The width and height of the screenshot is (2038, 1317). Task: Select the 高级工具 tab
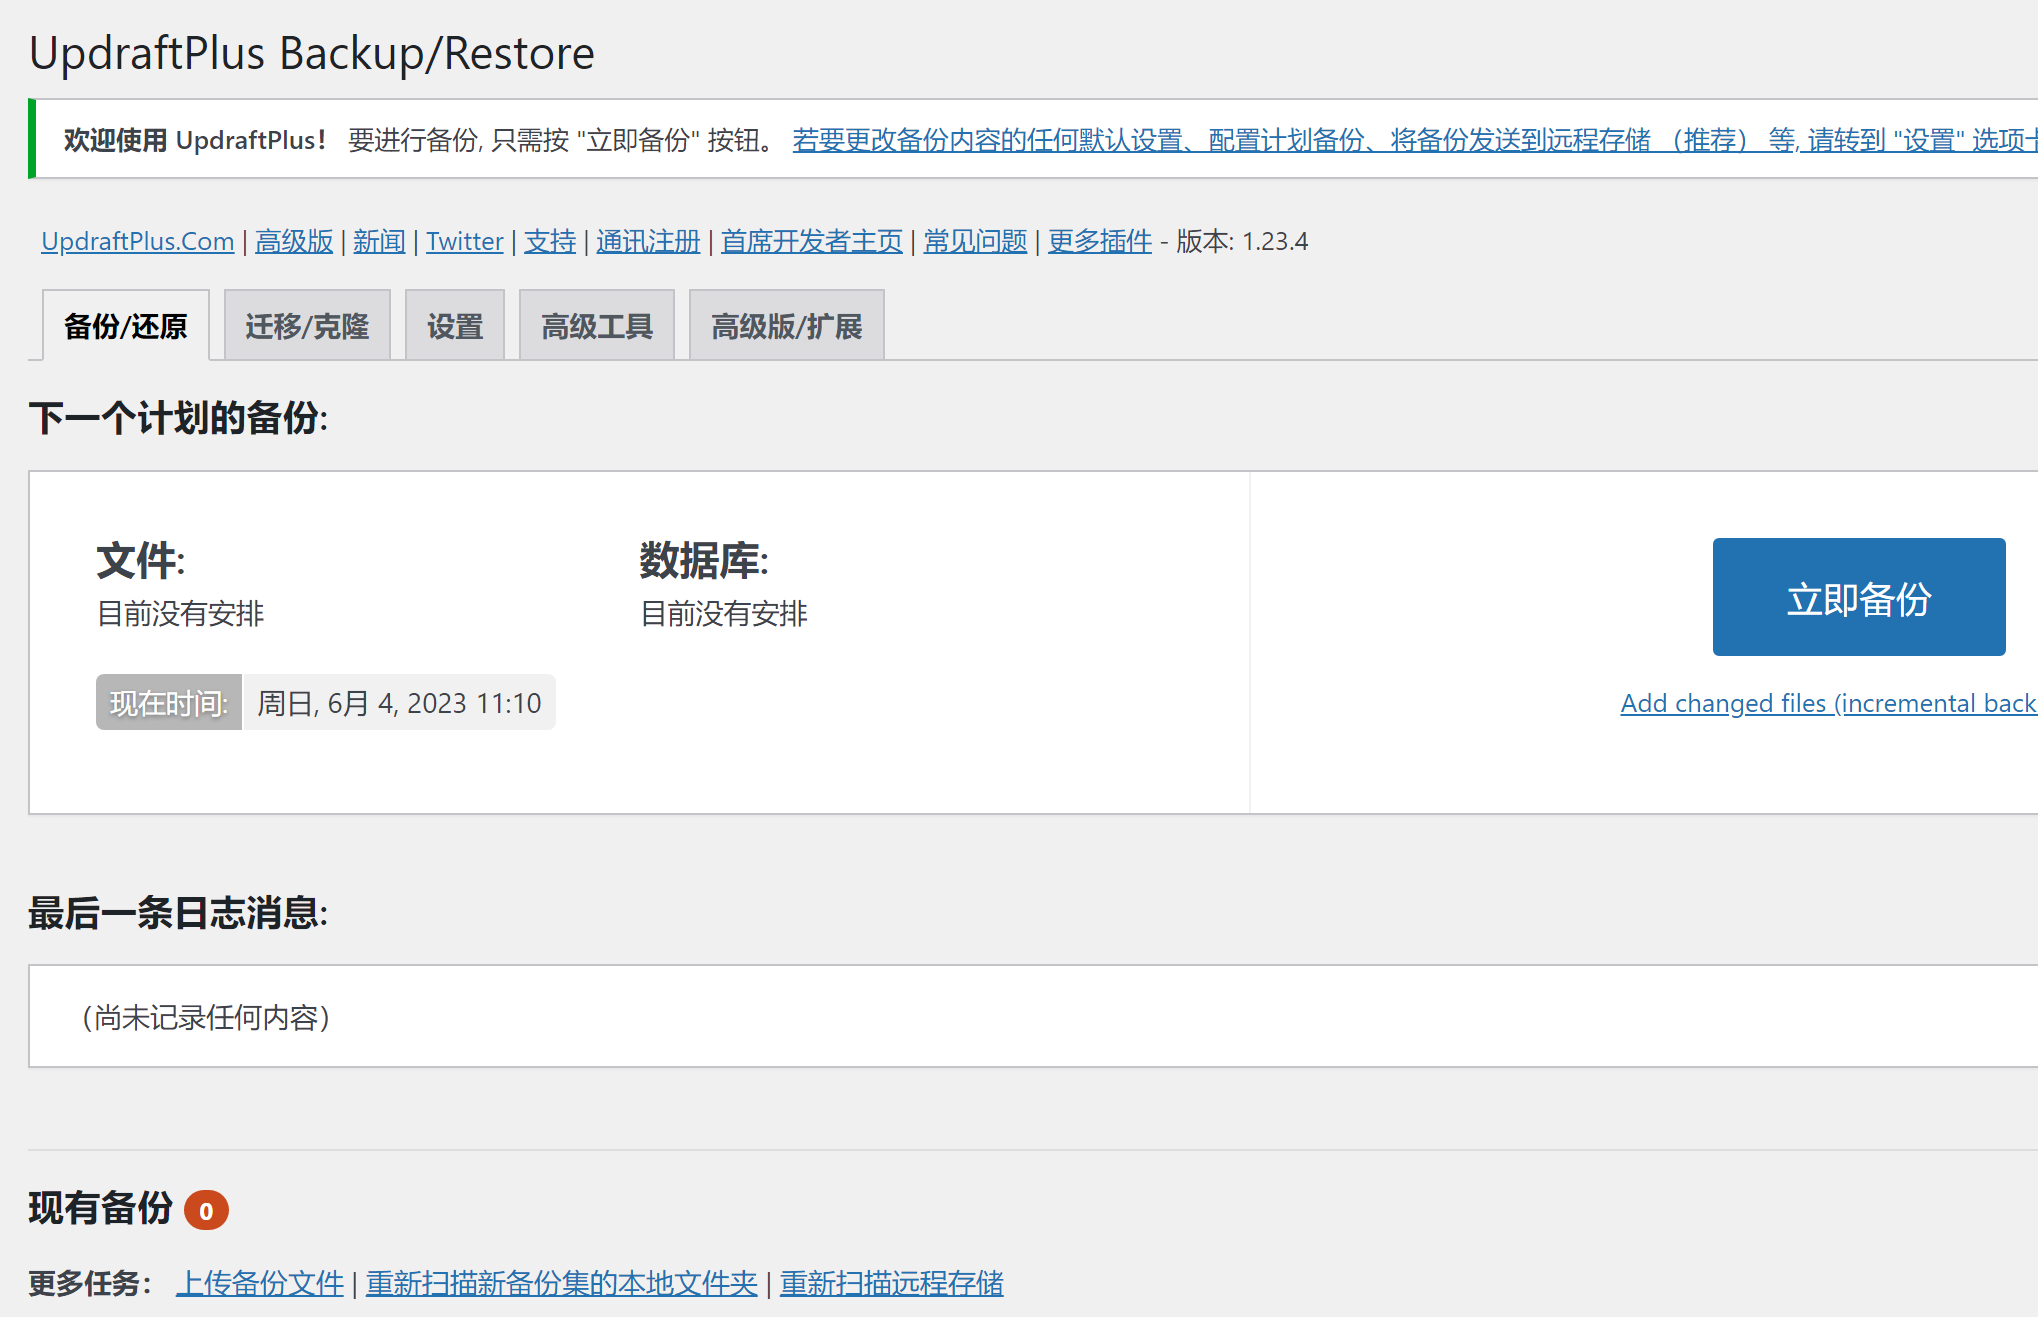pyautogui.click(x=597, y=325)
